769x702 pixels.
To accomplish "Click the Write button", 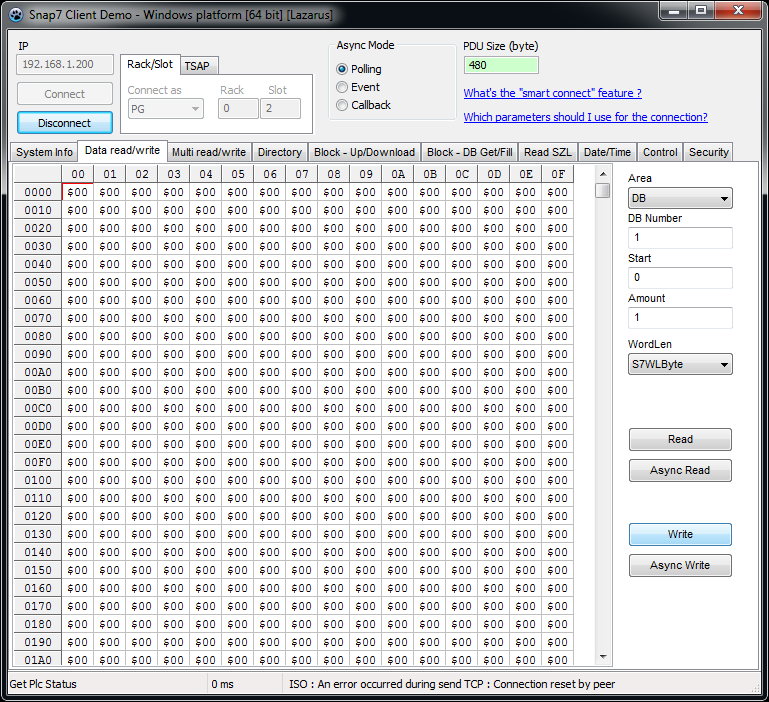I will [680, 534].
